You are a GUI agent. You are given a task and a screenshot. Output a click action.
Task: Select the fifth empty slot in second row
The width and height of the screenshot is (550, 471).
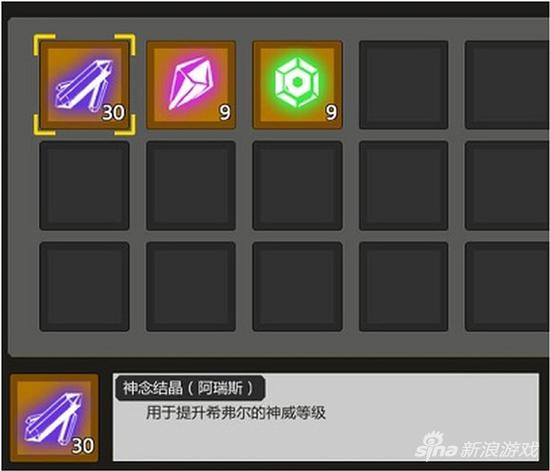[508, 186]
